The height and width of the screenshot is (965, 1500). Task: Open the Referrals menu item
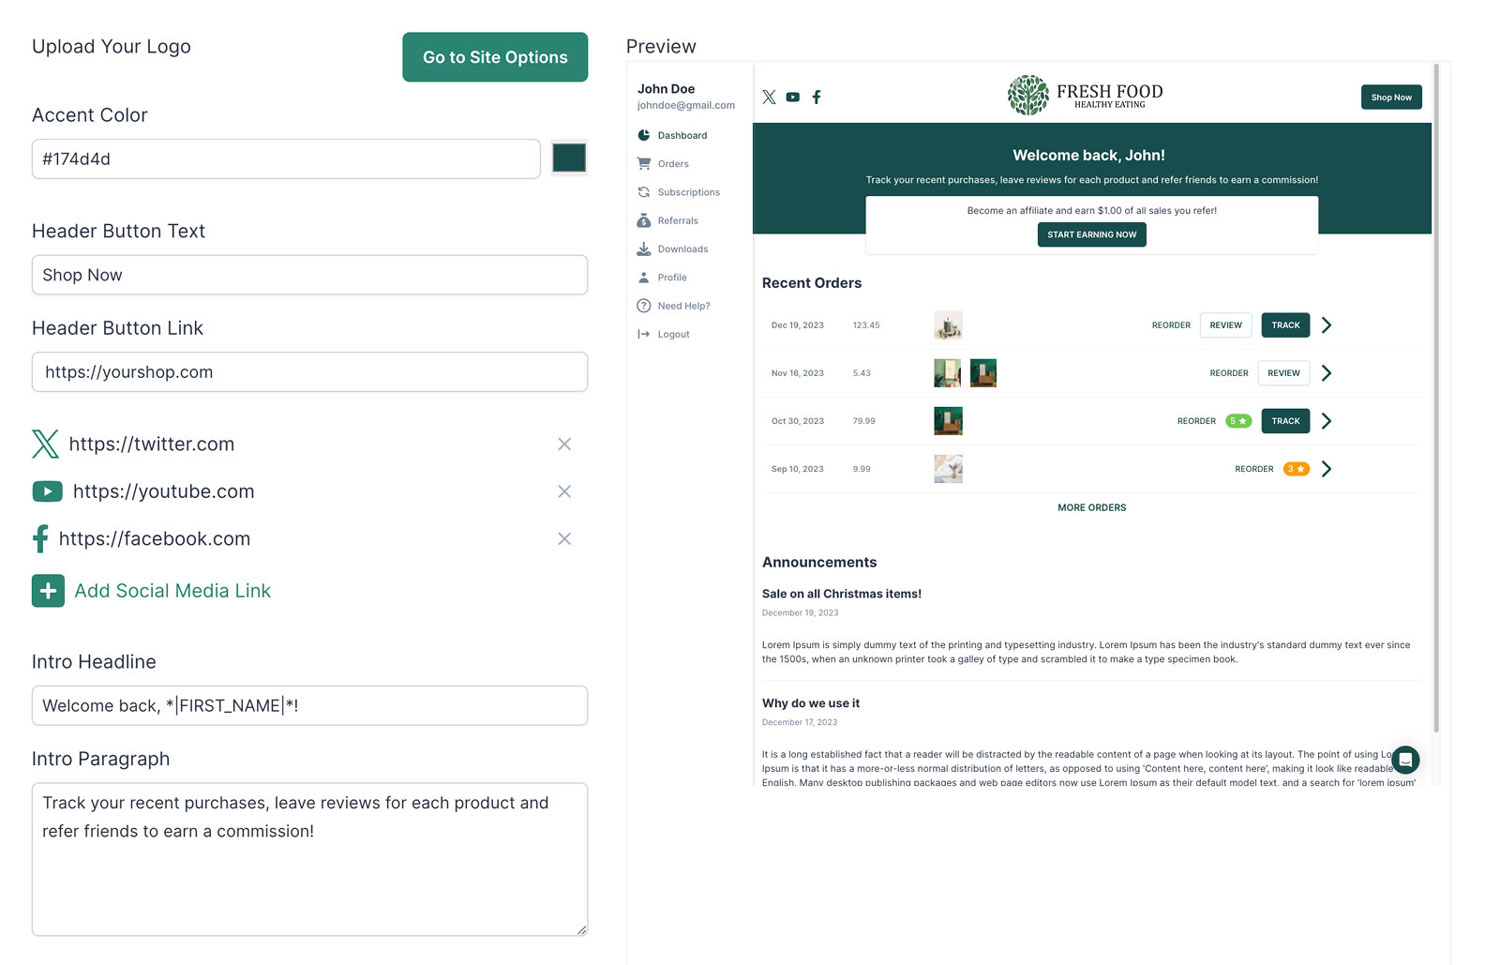(678, 220)
